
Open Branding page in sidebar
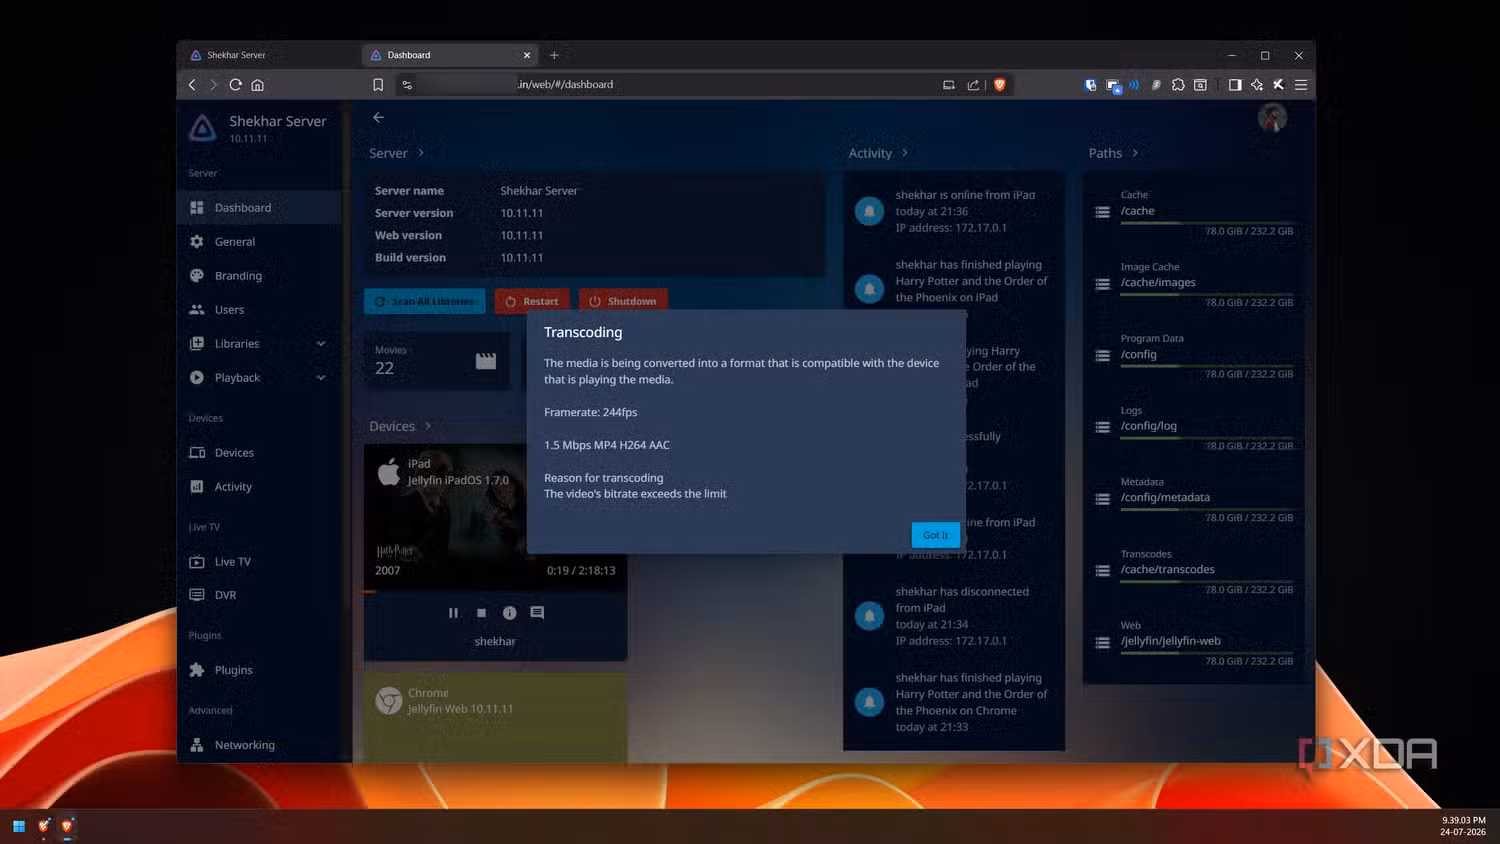265,275
